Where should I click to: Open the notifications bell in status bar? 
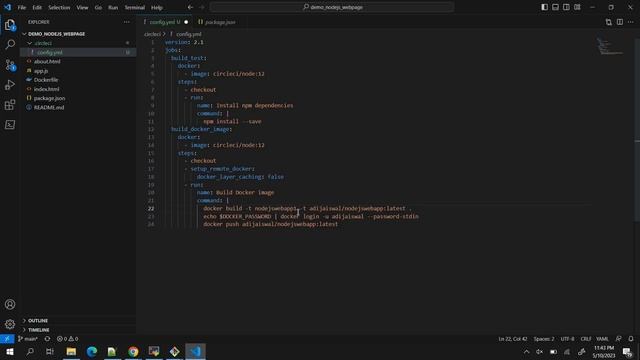coord(631,339)
